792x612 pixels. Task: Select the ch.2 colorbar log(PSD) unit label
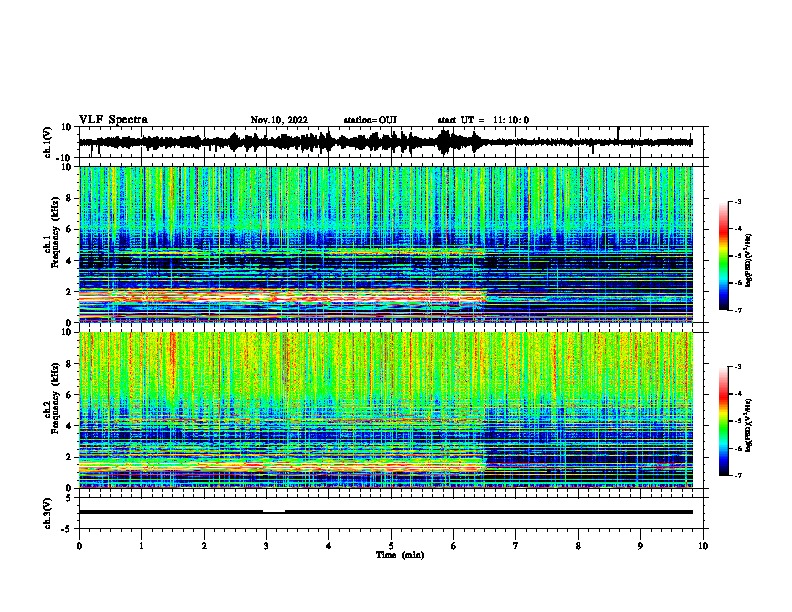pos(749,425)
